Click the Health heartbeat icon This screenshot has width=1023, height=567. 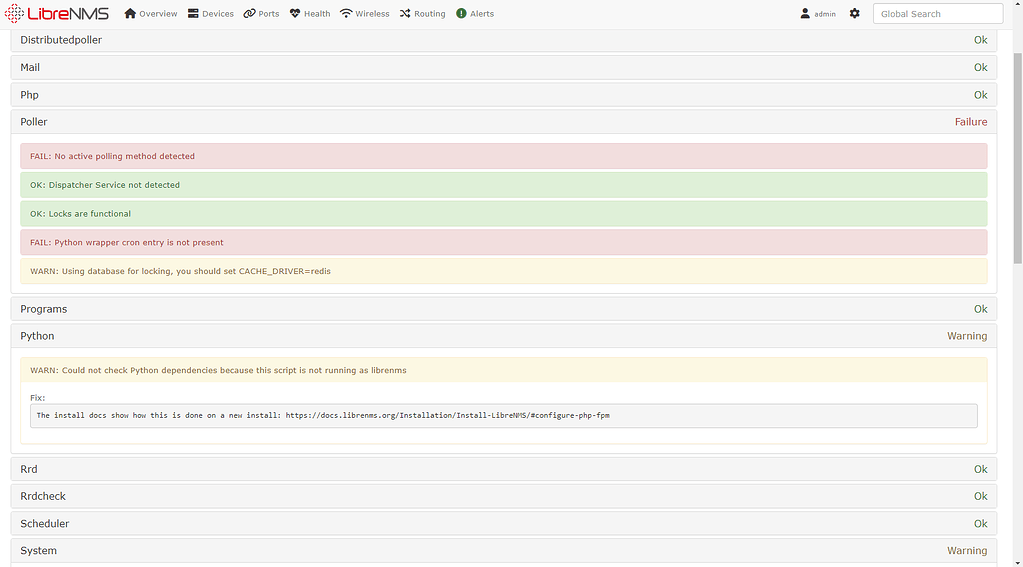295,13
